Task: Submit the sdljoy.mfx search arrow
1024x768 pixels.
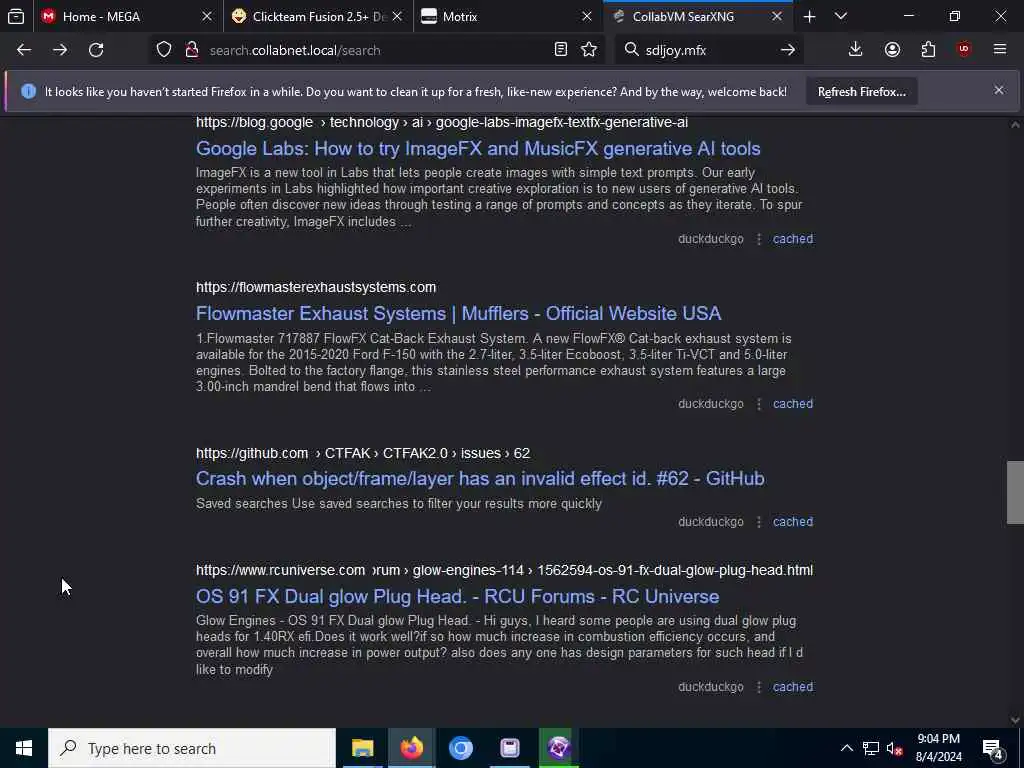Action: pyautogui.click(x=788, y=50)
